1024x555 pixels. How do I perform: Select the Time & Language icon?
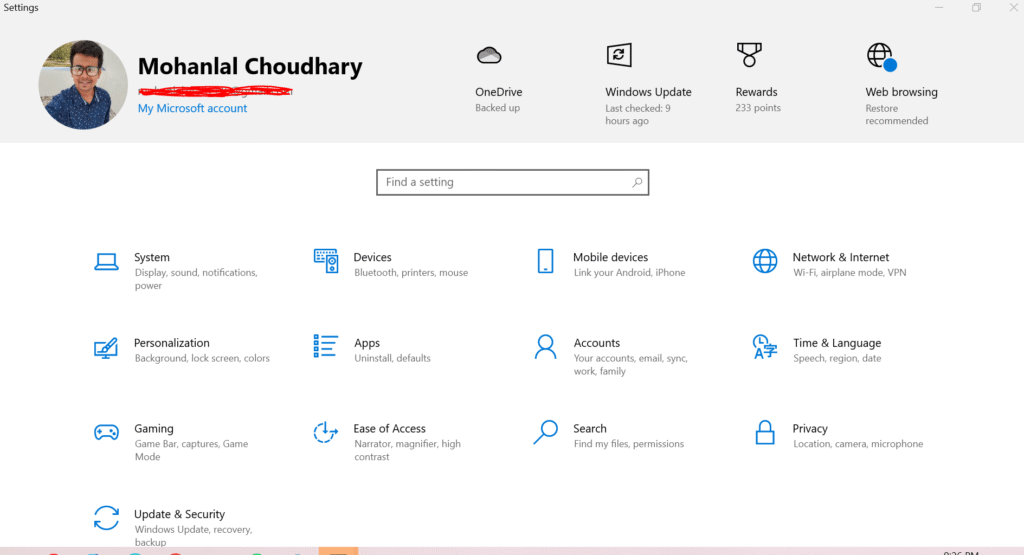point(765,347)
